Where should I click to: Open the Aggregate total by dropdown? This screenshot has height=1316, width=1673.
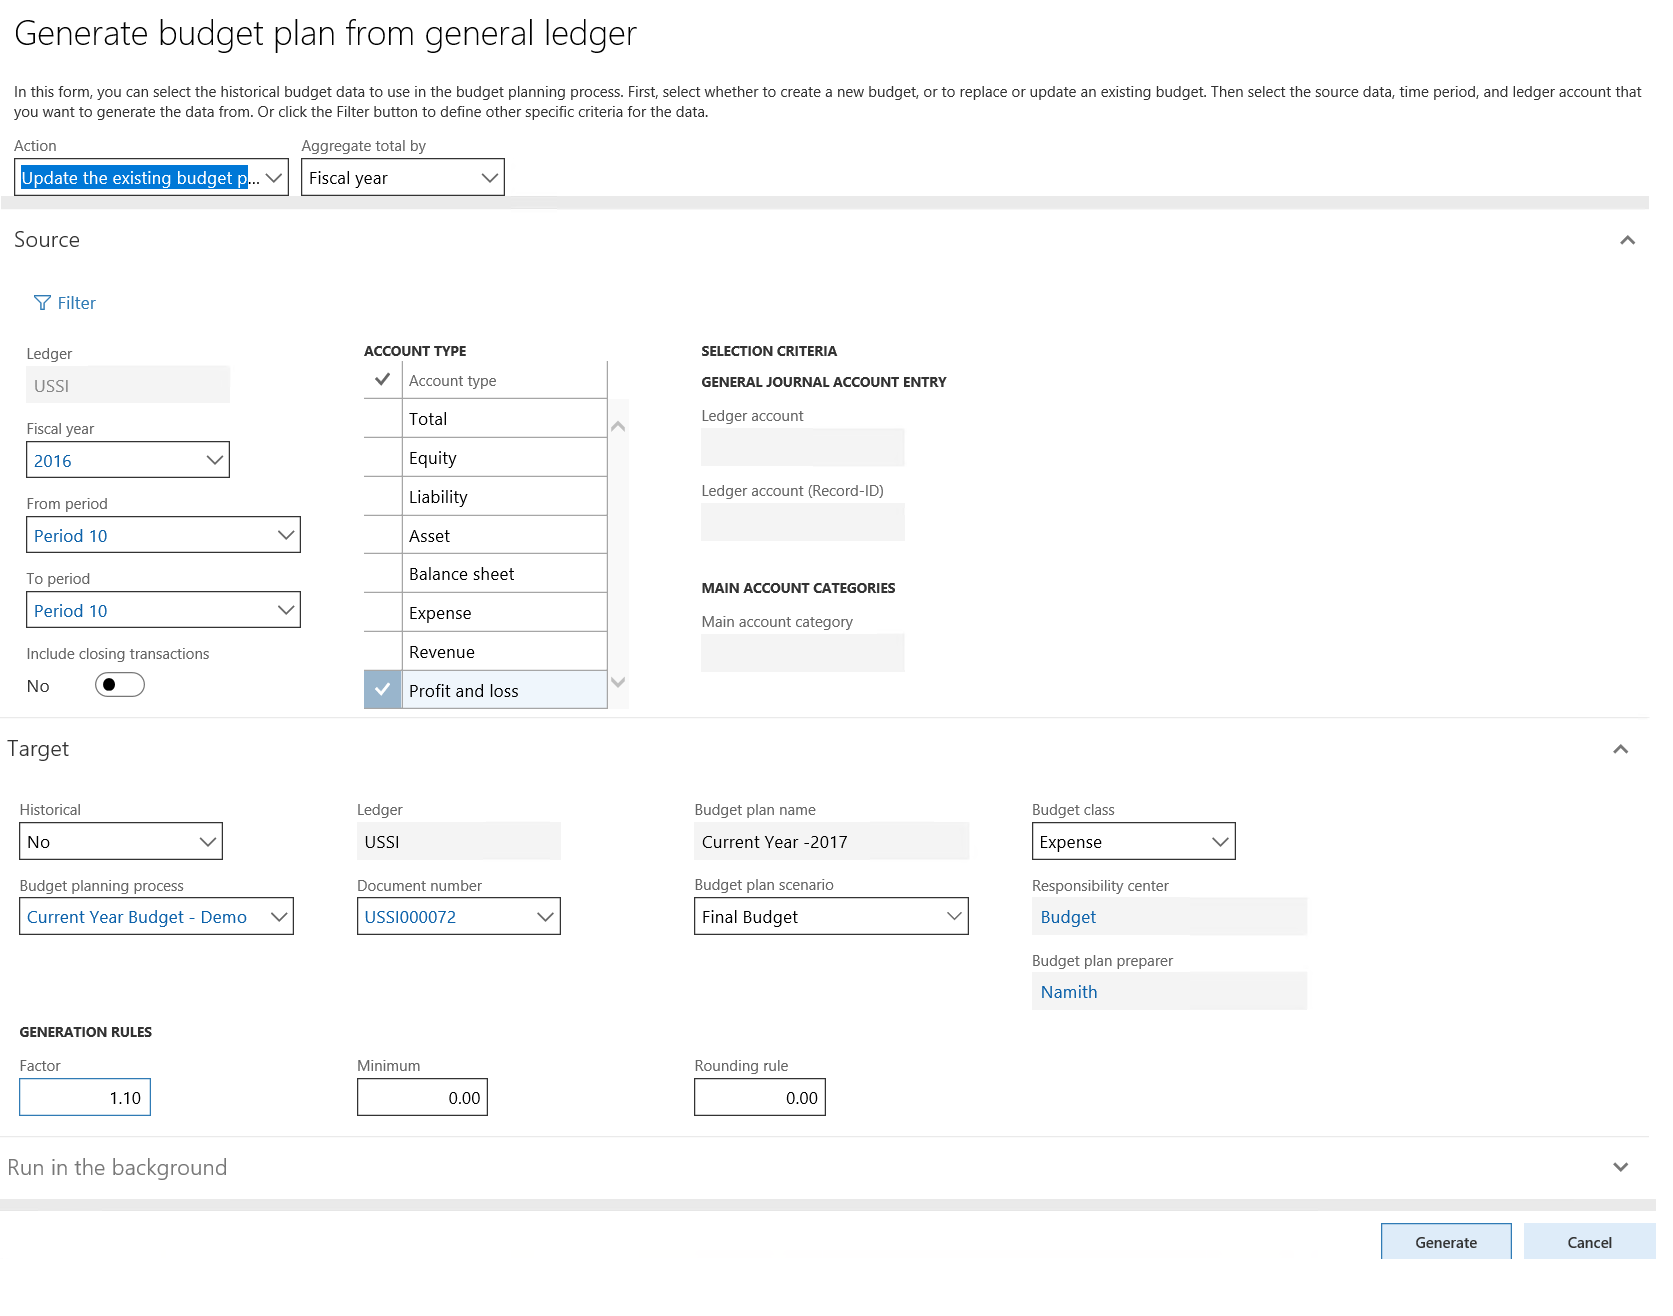tap(489, 178)
